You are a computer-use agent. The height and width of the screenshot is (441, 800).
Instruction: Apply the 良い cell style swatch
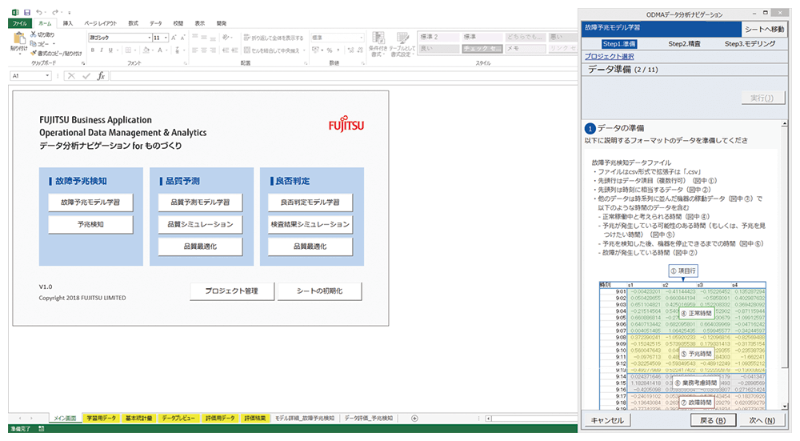tap(439, 48)
